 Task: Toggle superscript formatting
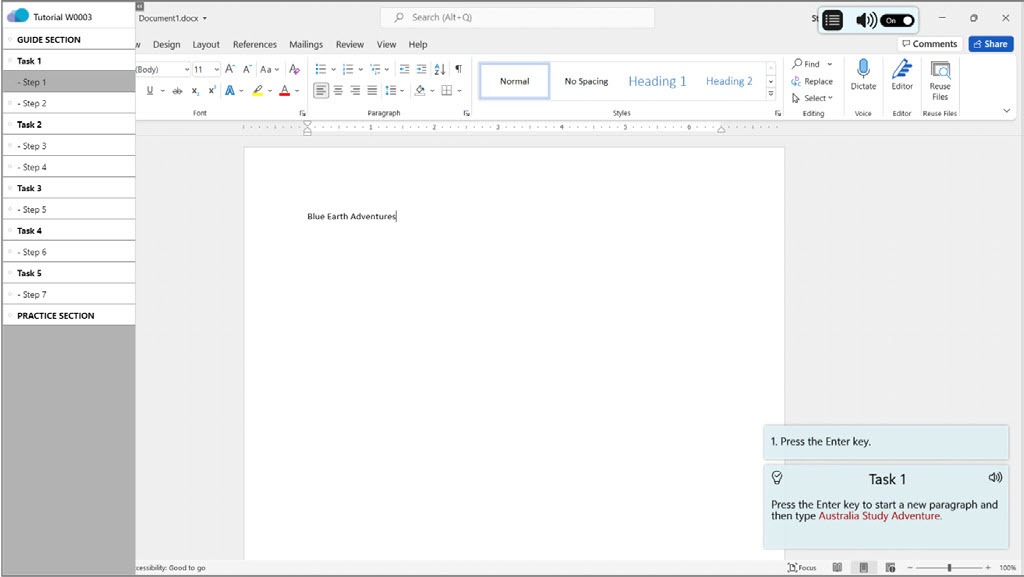[212, 90]
